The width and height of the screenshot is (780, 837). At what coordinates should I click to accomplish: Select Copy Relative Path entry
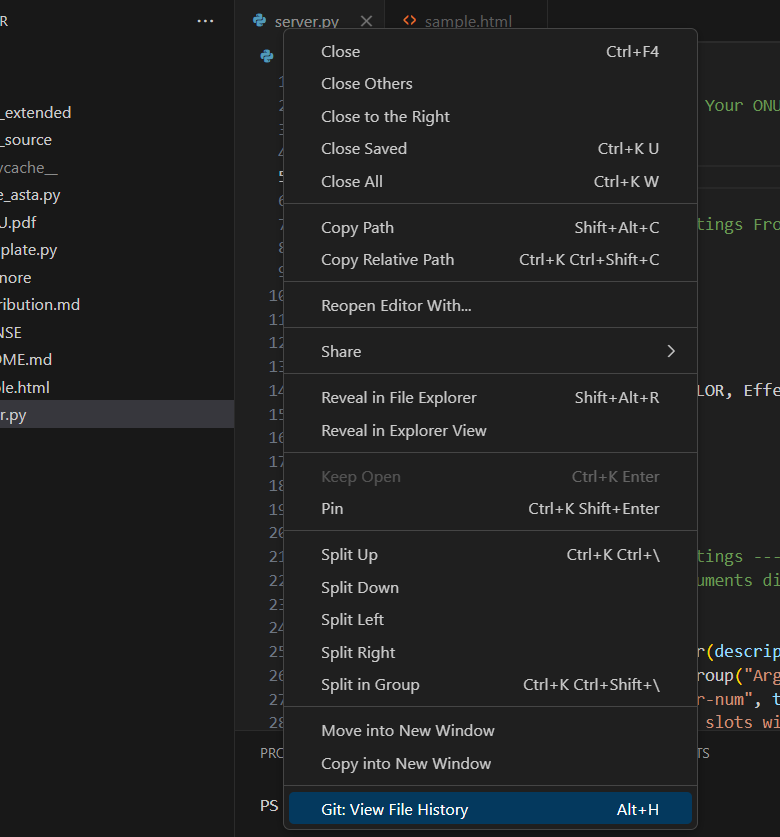pyautogui.click(x=490, y=260)
